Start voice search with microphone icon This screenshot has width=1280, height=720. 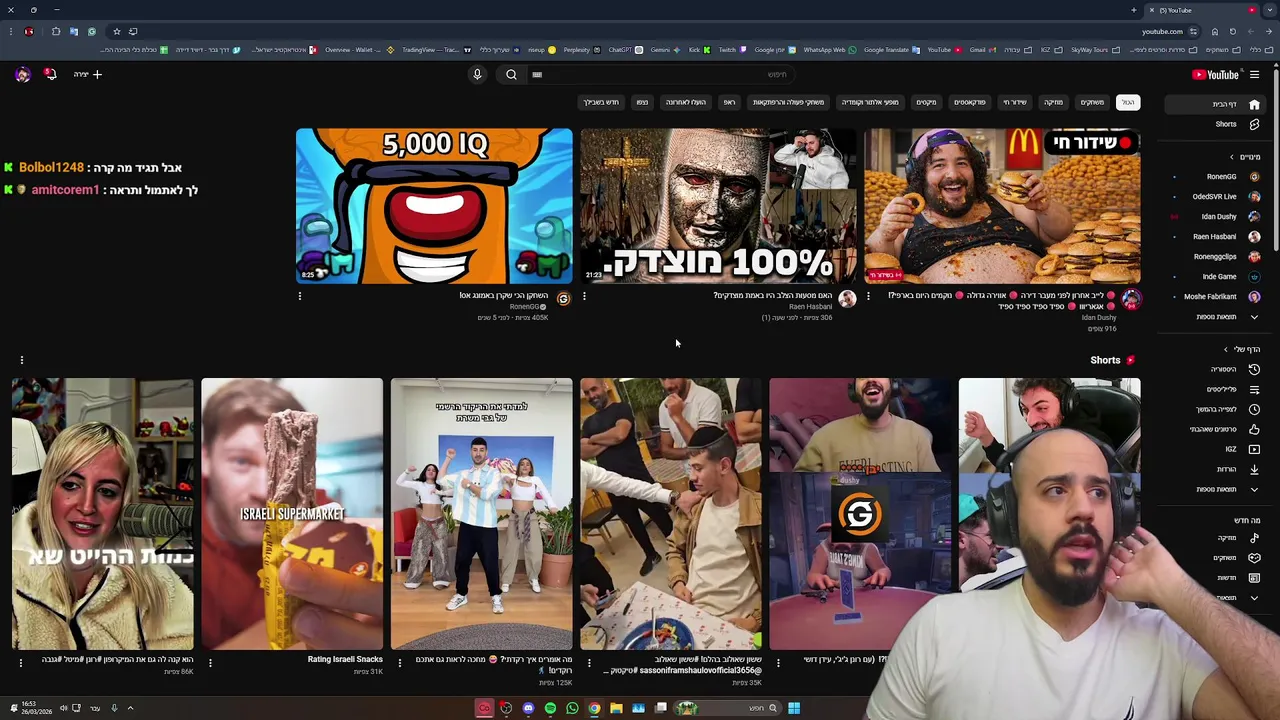(x=477, y=74)
